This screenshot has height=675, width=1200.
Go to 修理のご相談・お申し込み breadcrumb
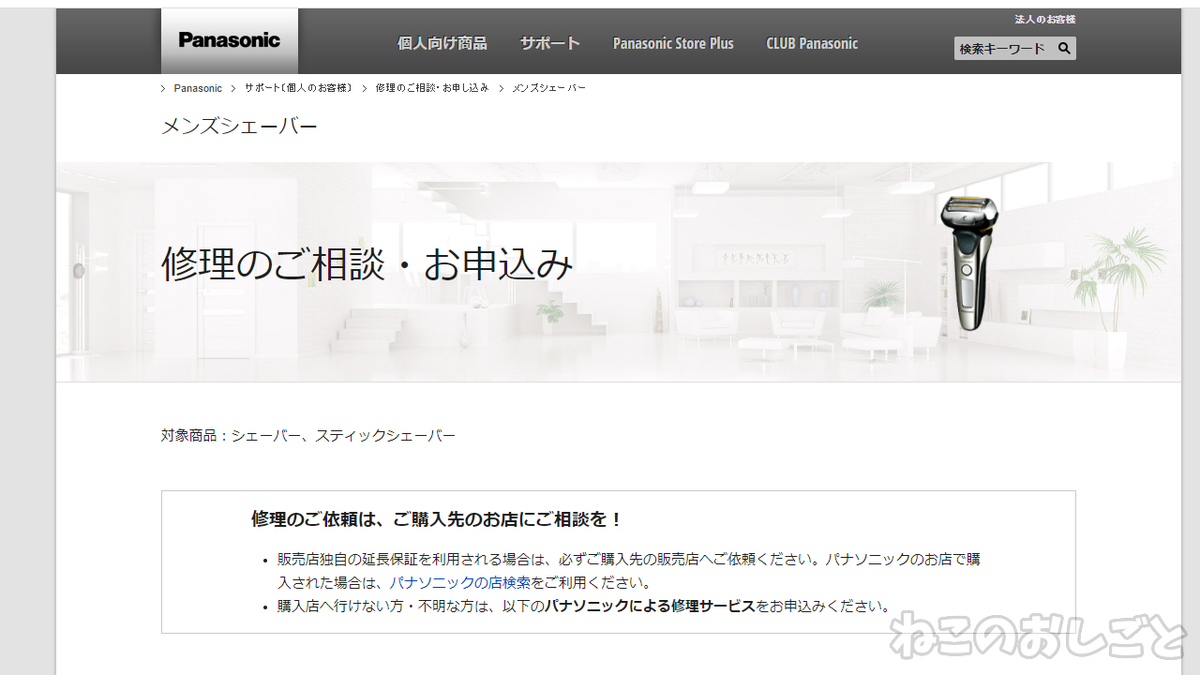pyautogui.click(x=432, y=88)
